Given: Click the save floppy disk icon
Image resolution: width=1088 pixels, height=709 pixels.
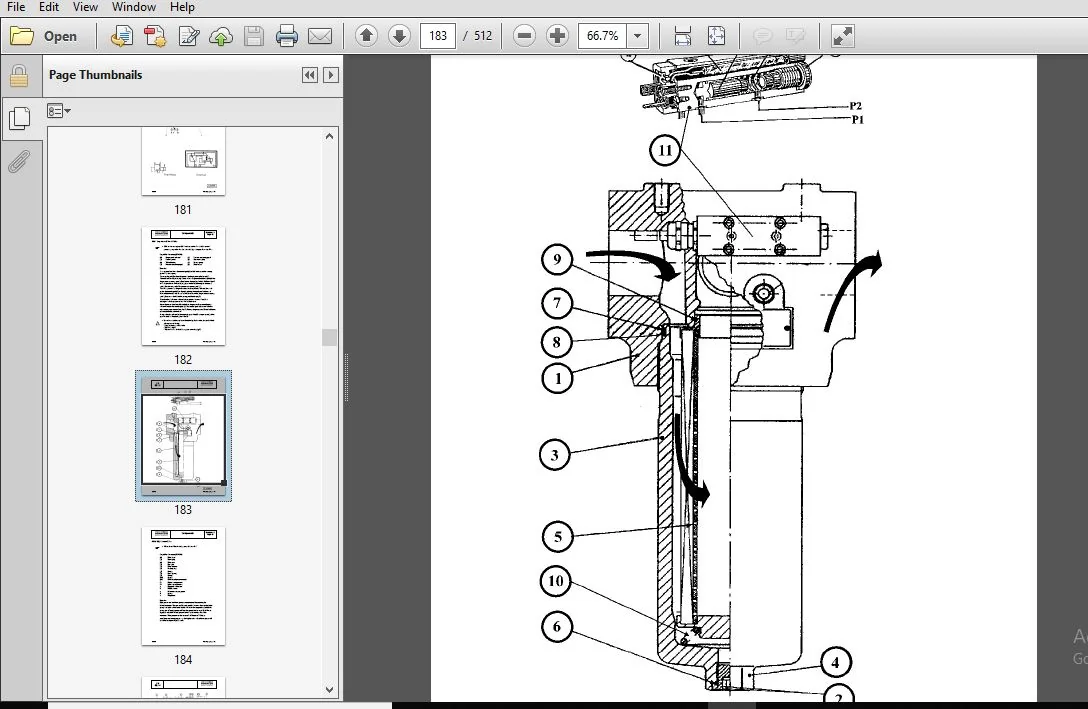Looking at the screenshot, I should 253,36.
